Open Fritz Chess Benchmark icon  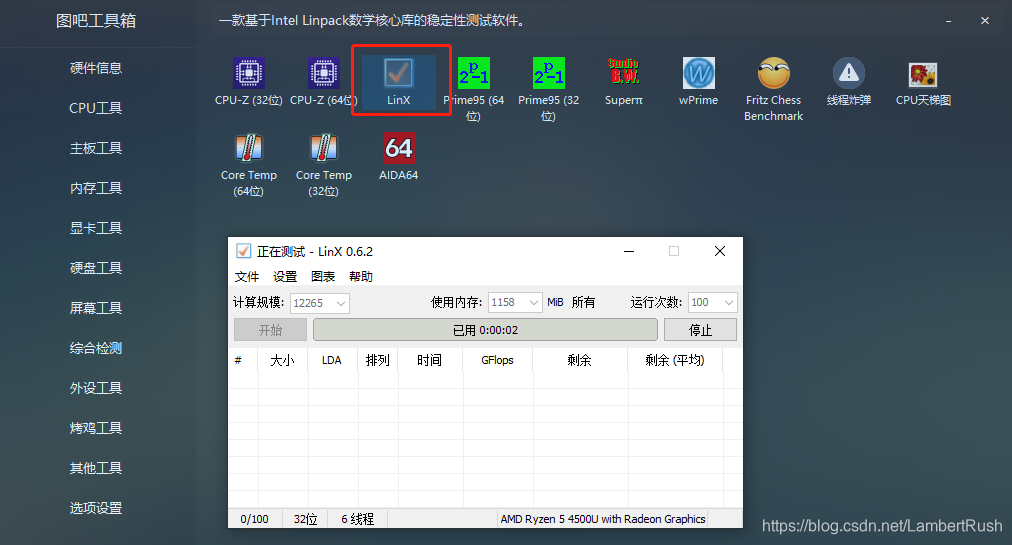pos(773,73)
